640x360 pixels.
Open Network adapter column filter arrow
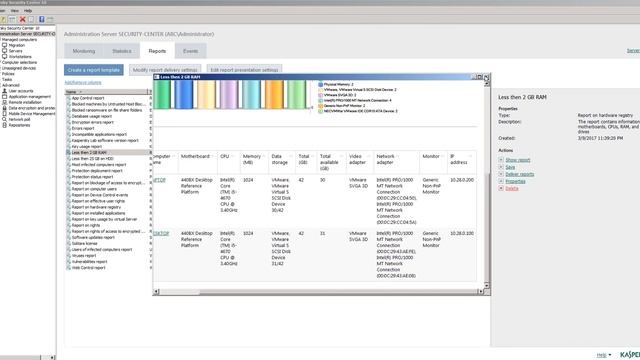click(x=398, y=156)
